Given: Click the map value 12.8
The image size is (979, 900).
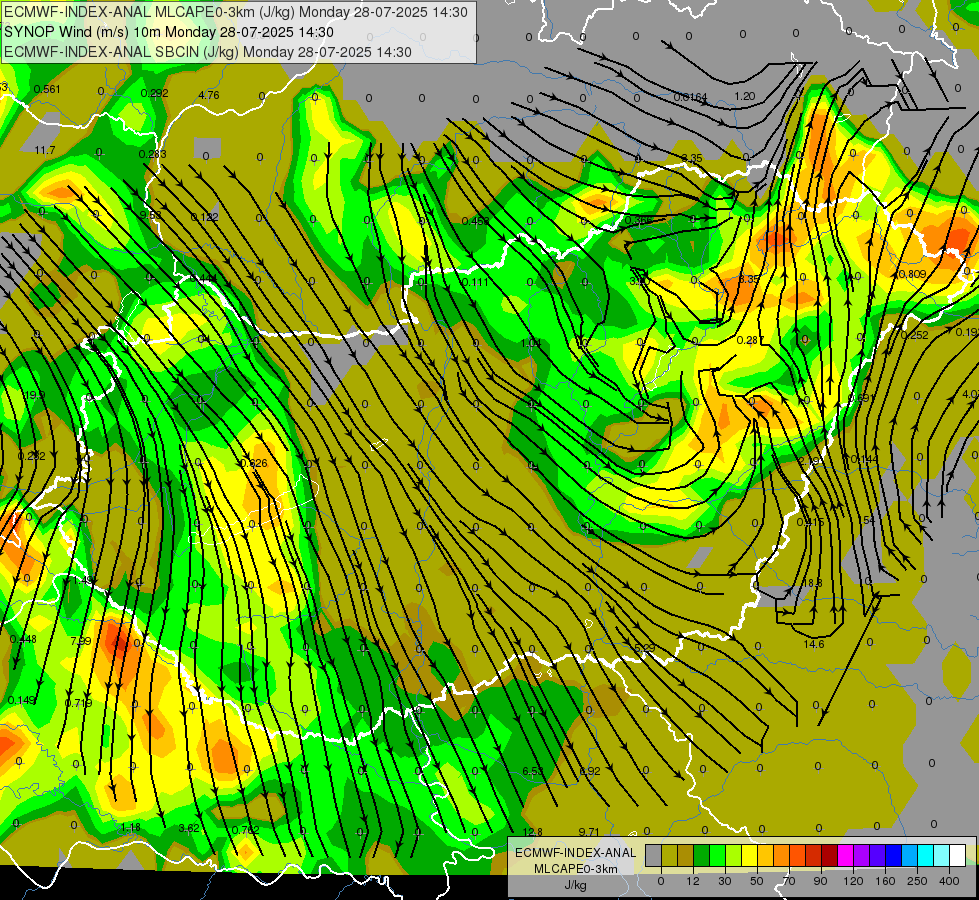Looking at the screenshot, I should click(x=533, y=832).
